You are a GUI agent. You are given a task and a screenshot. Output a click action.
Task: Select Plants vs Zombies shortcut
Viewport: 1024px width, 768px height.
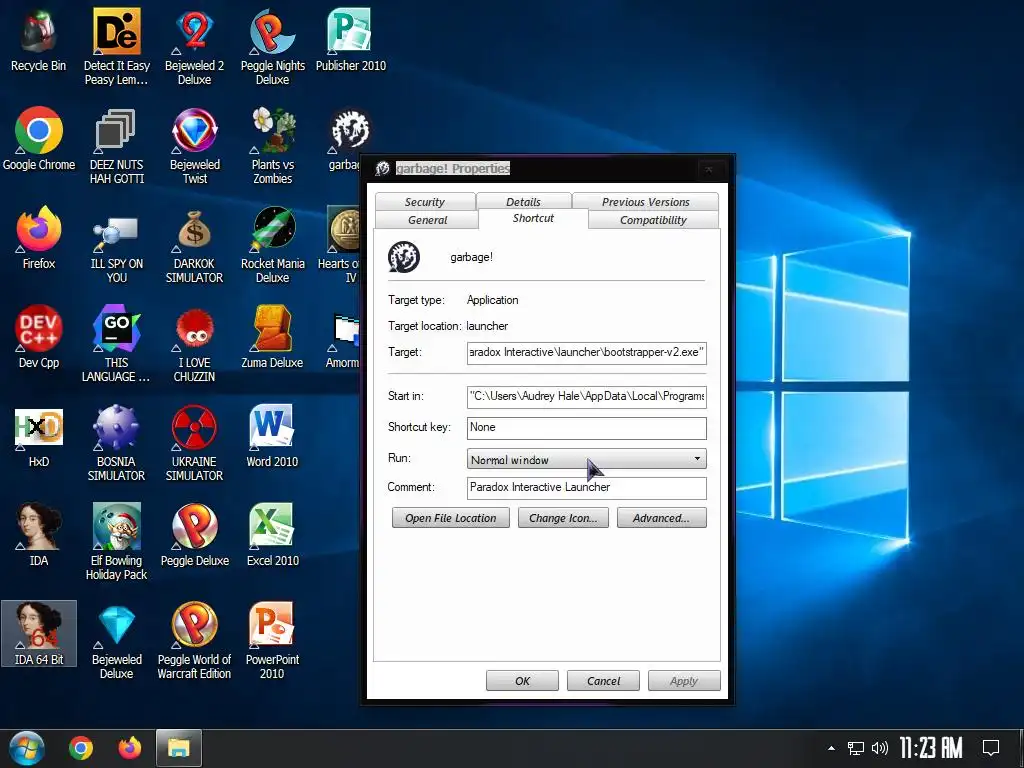click(272, 146)
